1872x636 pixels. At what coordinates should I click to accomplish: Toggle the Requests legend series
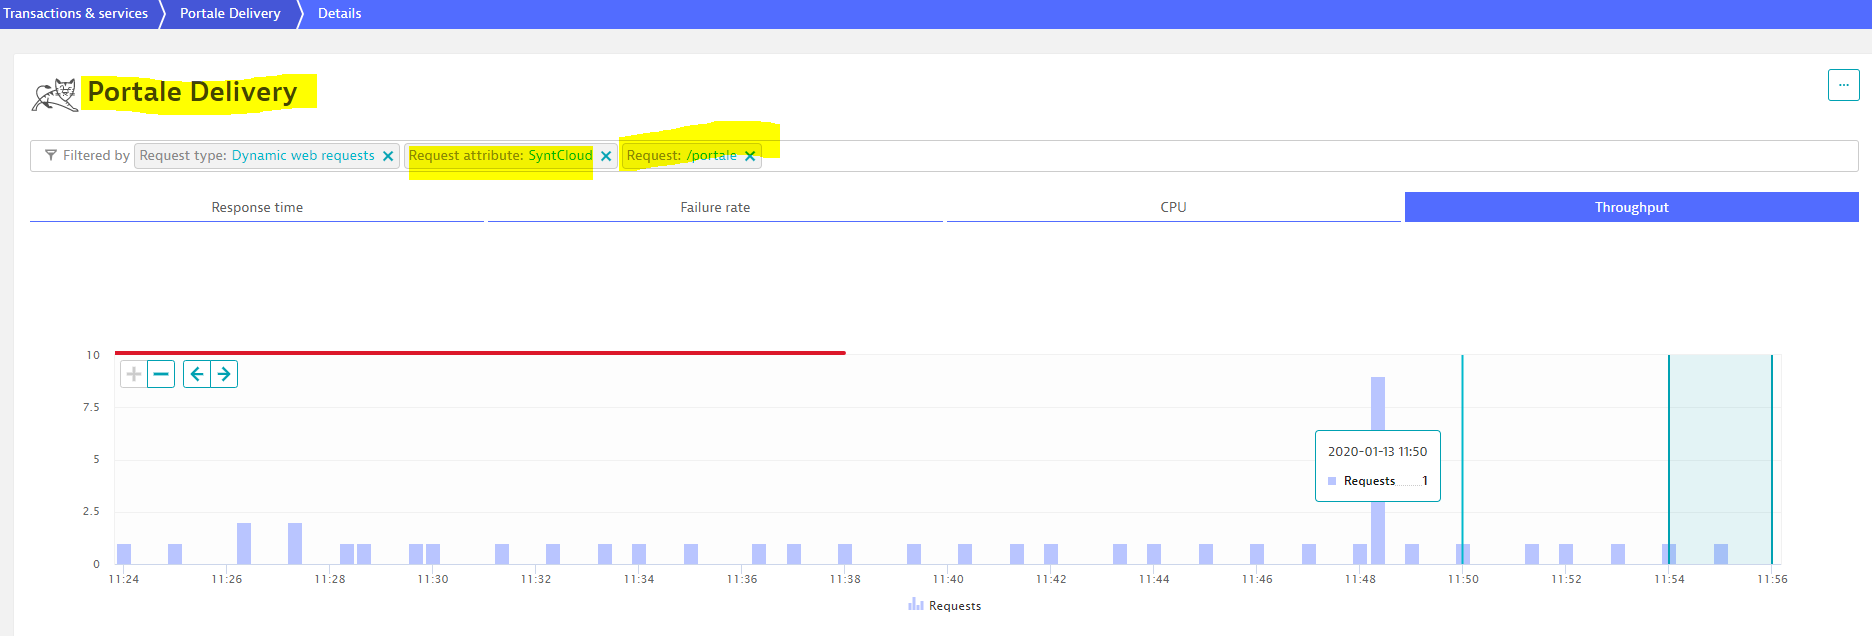945,606
